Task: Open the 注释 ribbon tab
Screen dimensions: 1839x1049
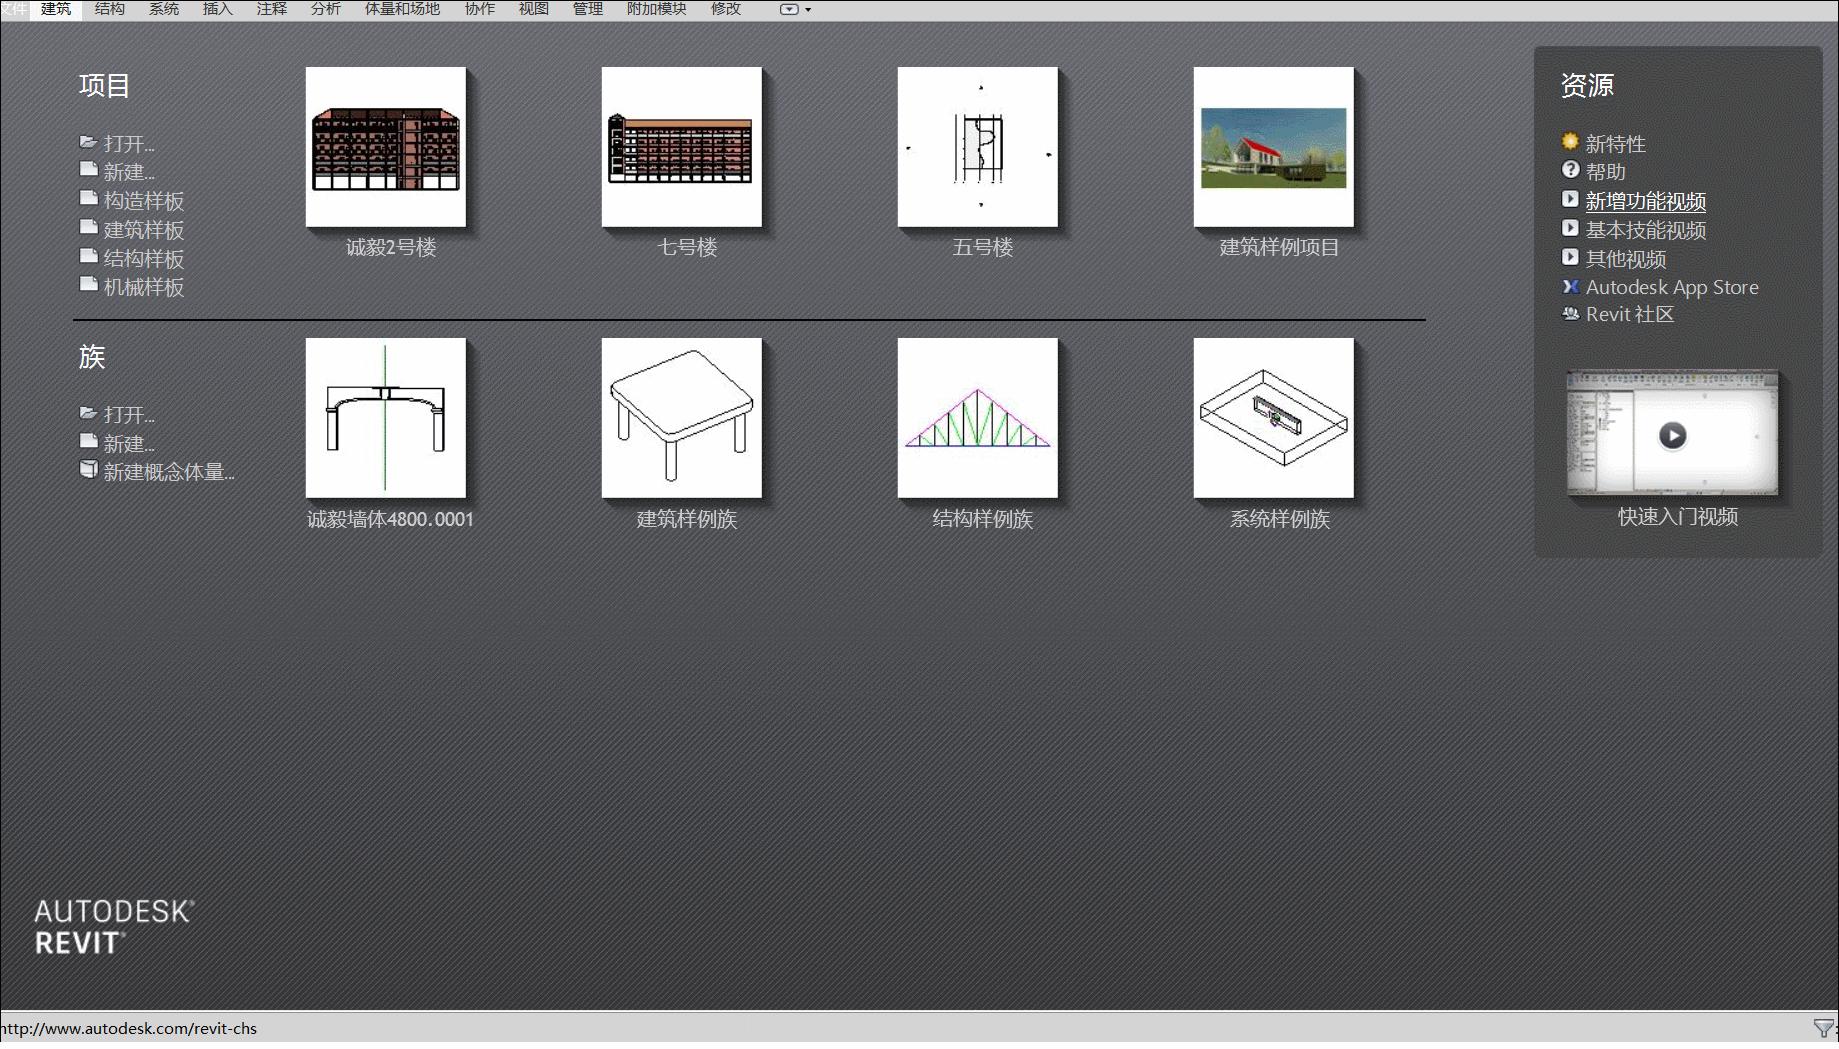Action: click(x=272, y=9)
